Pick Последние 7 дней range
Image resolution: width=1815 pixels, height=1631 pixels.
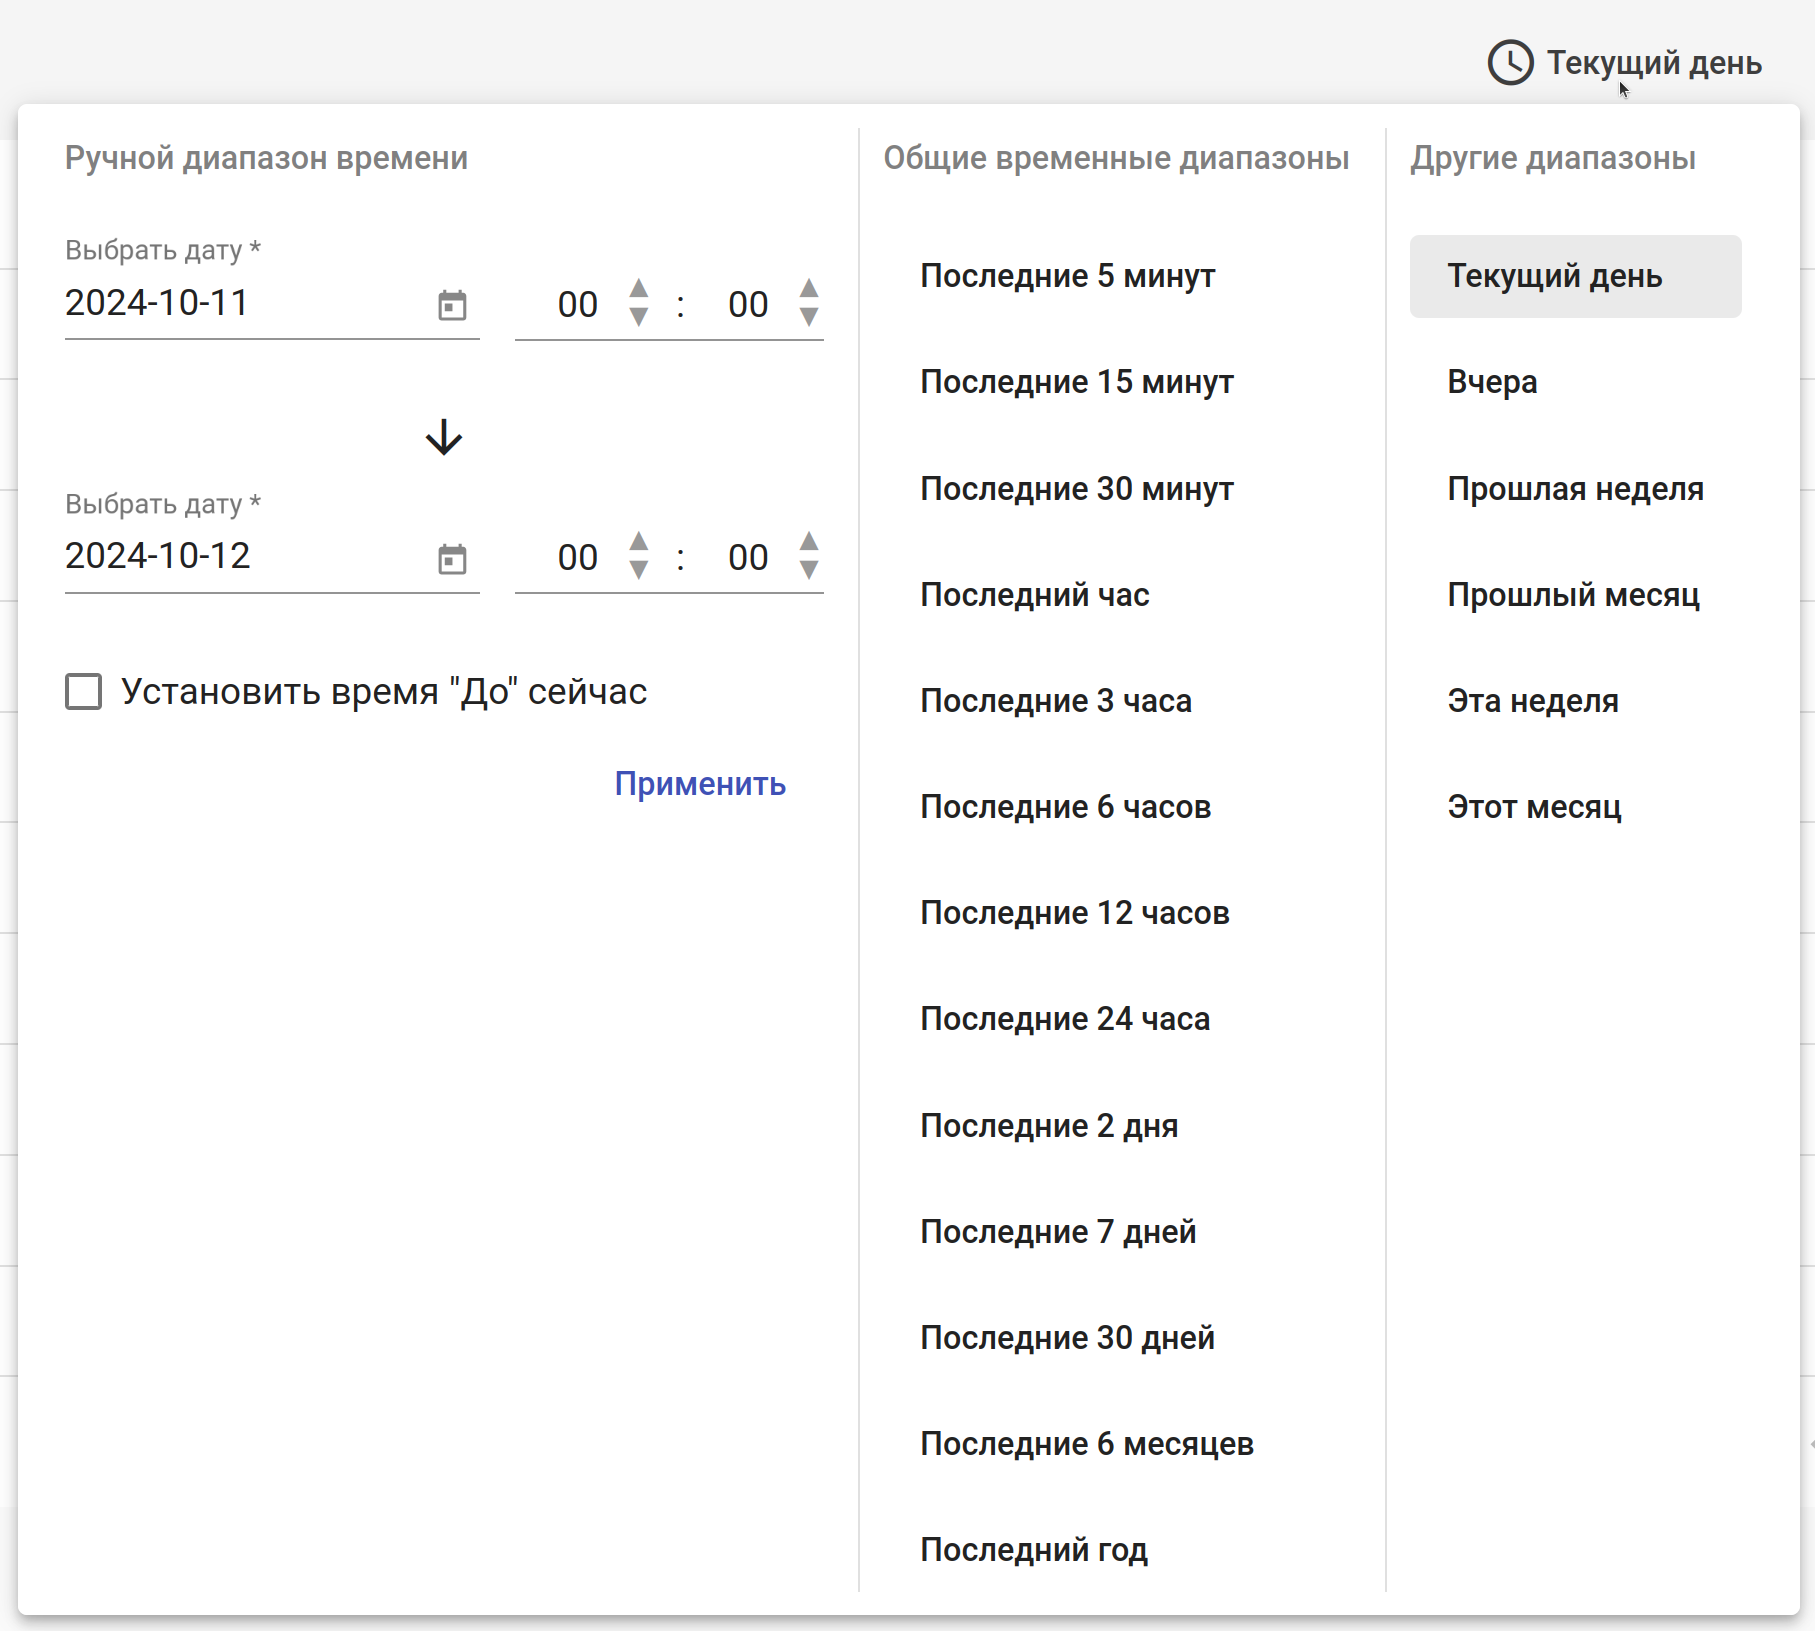point(1058,1232)
